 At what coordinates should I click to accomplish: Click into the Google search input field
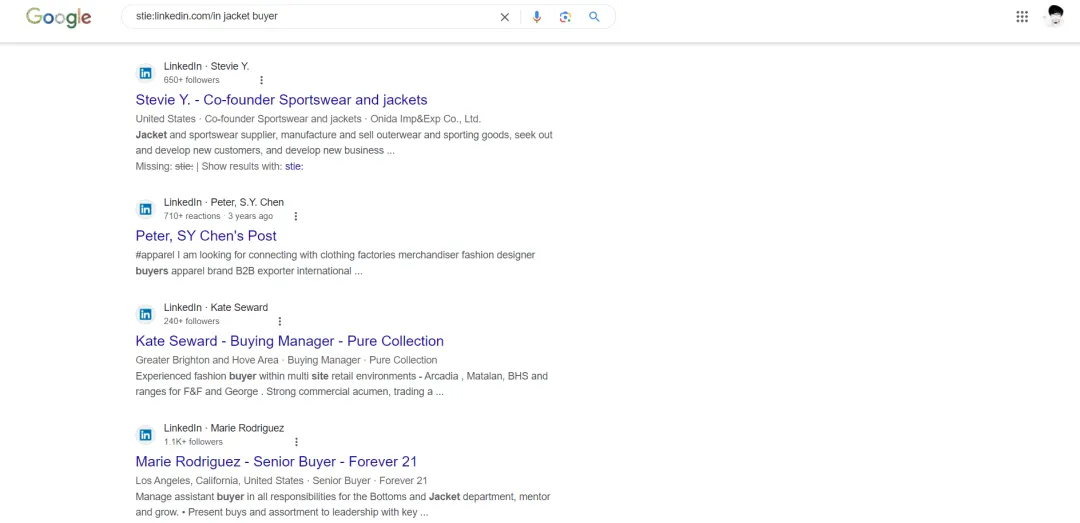click(x=310, y=17)
